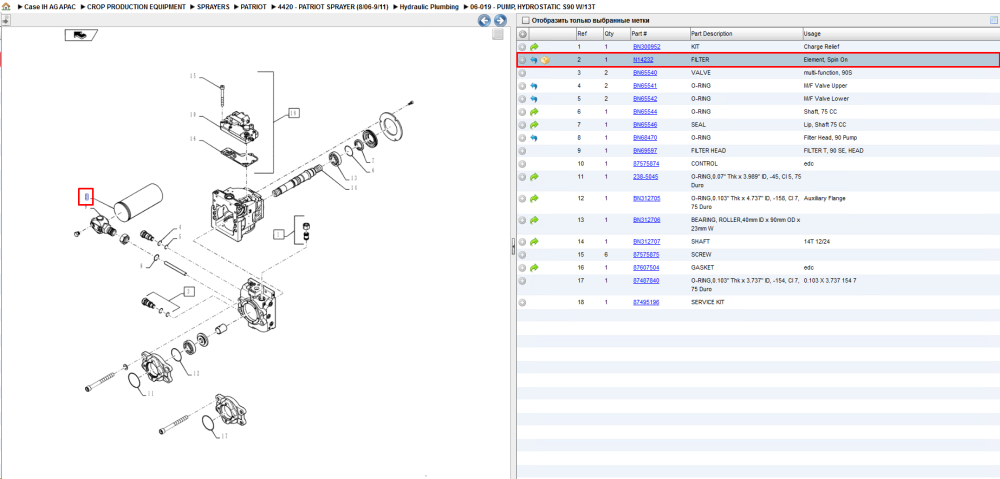This screenshot has width=1000, height=479.
Task: Click gray circle button in SERVICE KIT row
Action: 522,302
